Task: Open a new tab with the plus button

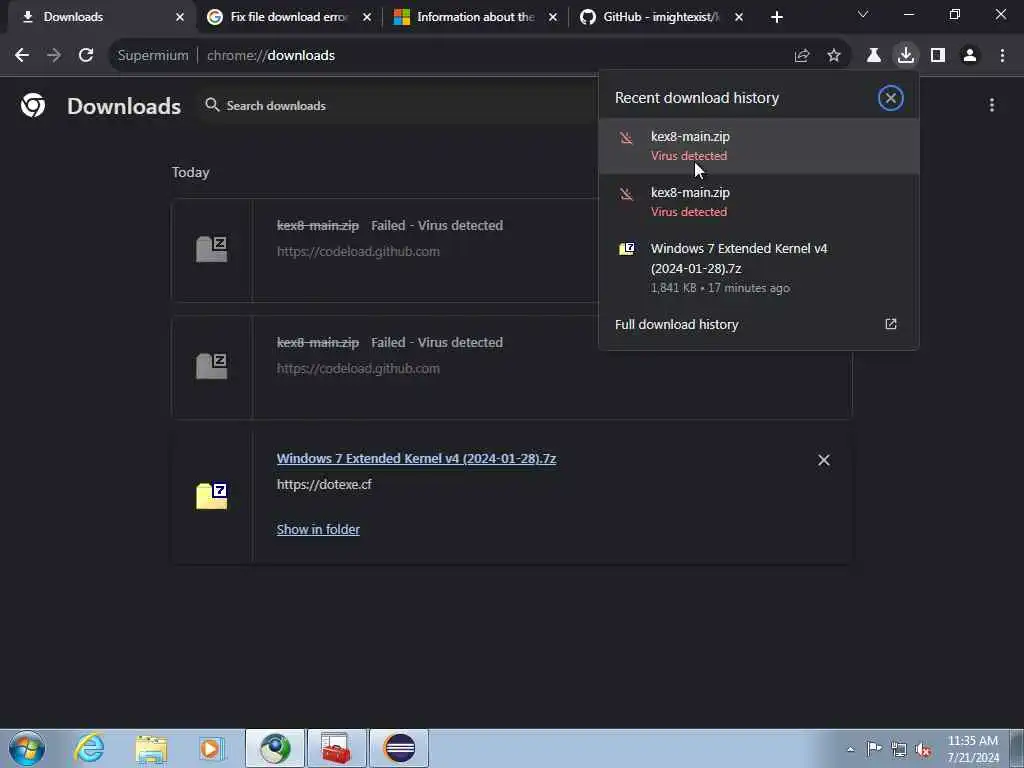Action: pyautogui.click(x=776, y=17)
